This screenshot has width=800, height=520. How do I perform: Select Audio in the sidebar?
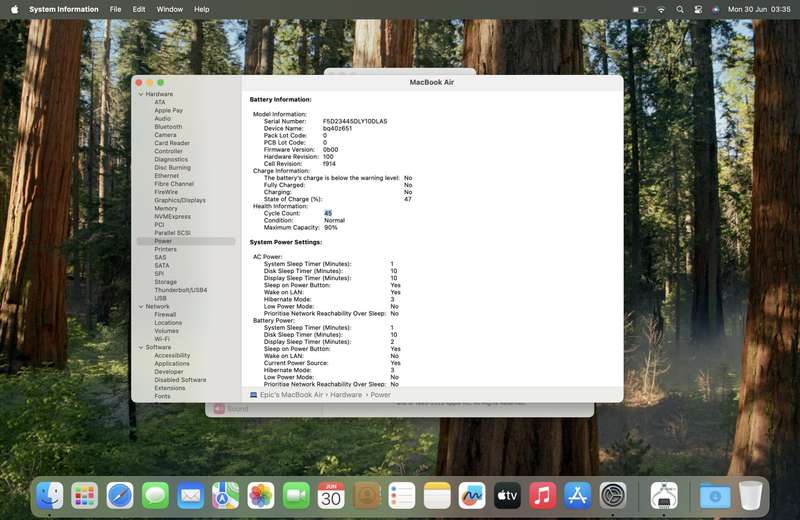(x=163, y=118)
